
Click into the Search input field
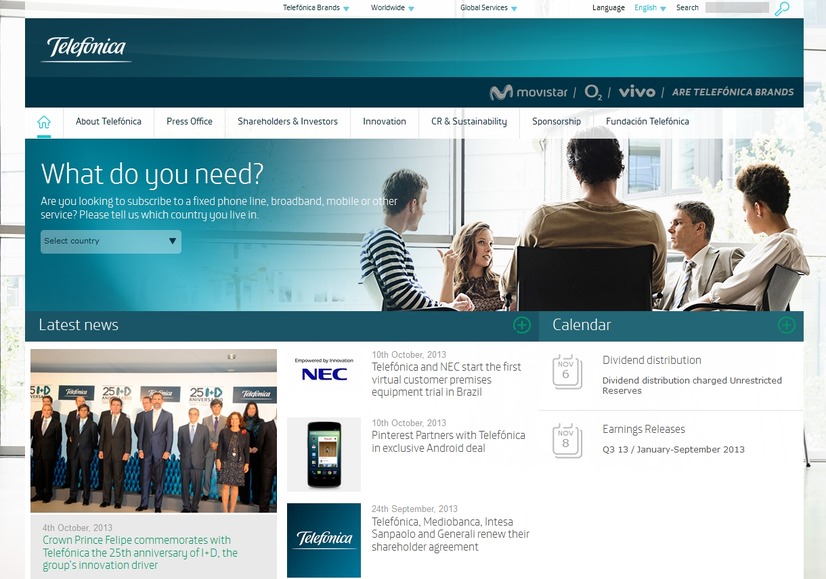point(737,8)
